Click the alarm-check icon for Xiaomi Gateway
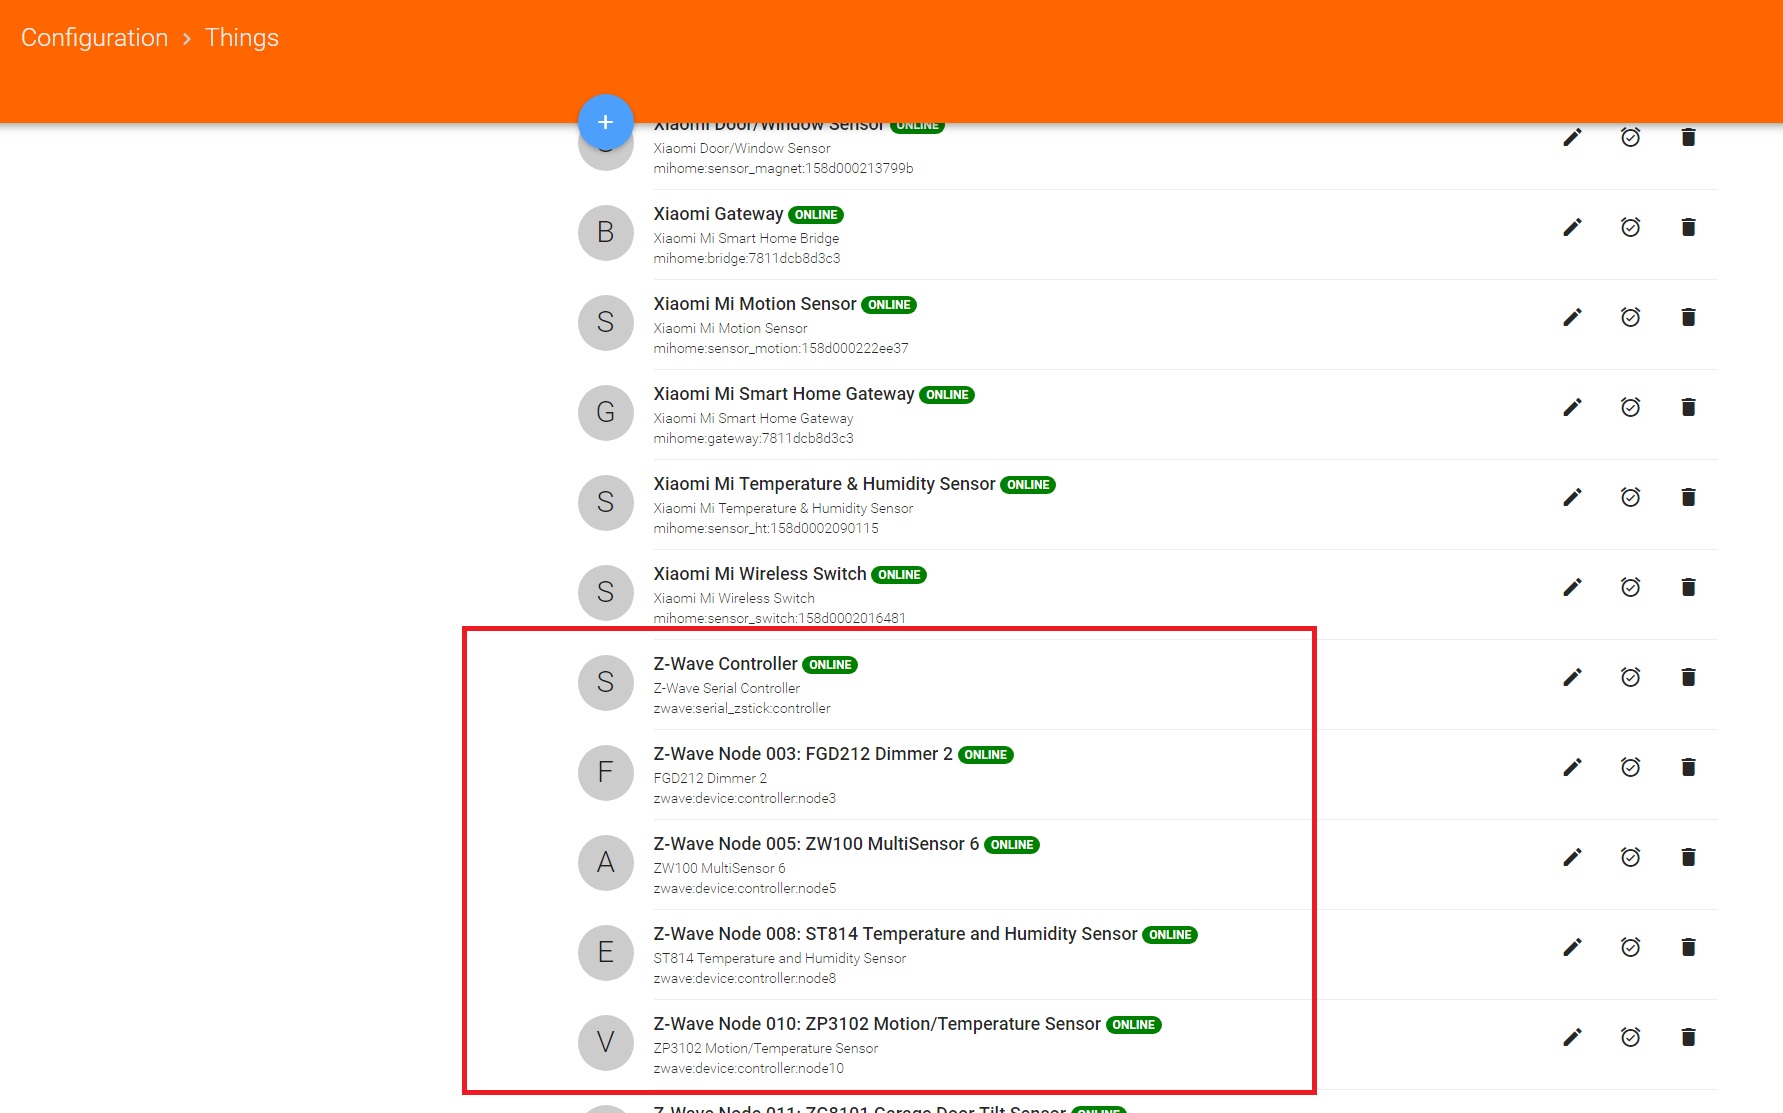This screenshot has height=1113, width=1783. (1630, 227)
